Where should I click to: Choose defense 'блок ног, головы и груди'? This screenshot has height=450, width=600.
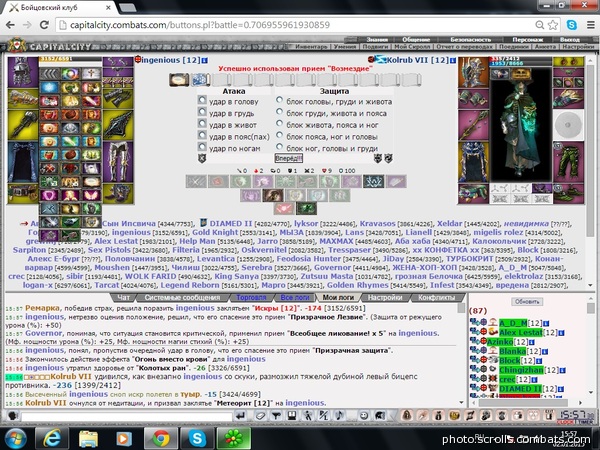tap(280, 147)
